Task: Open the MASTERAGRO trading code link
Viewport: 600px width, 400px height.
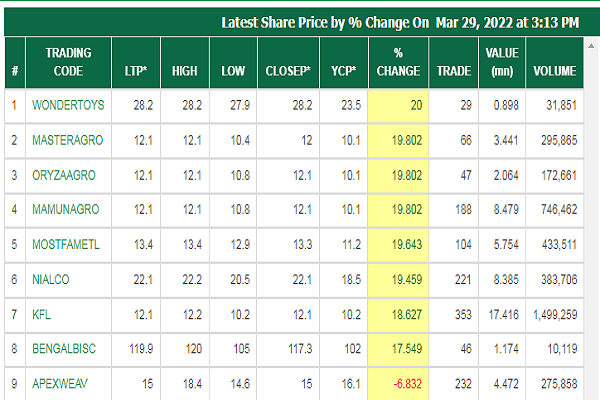Action: pos(68,140)
